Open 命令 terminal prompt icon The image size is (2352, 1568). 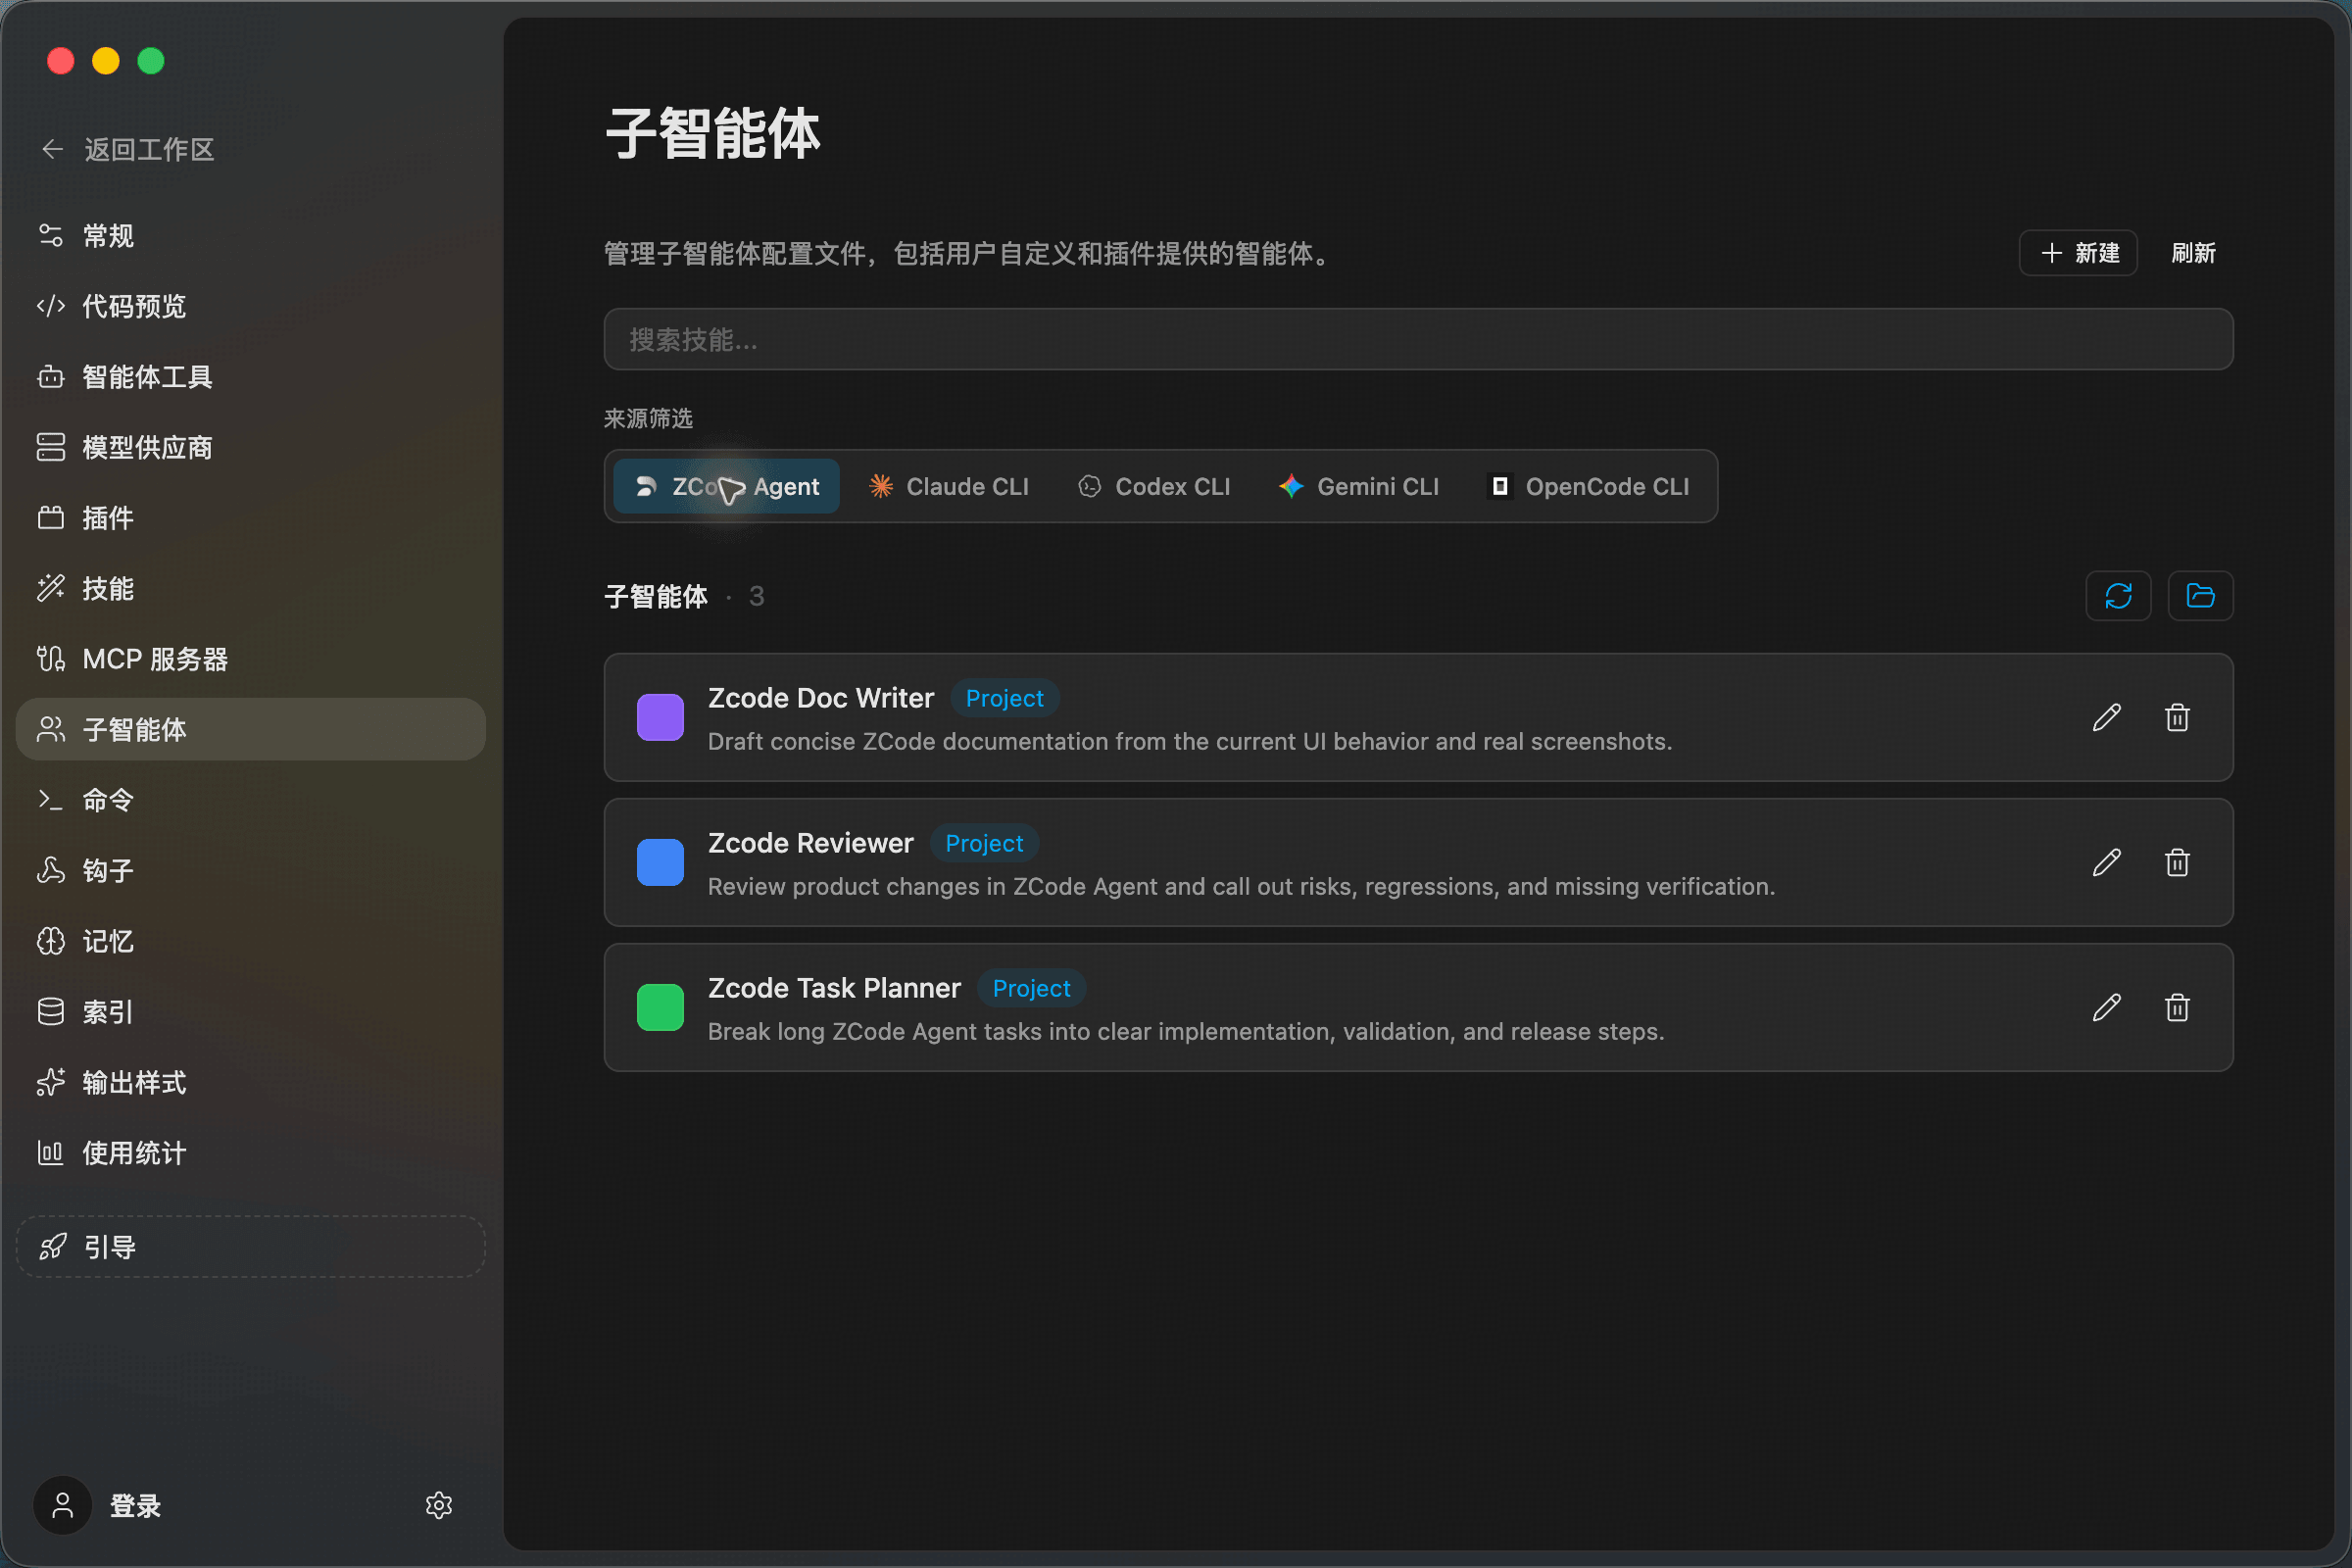[51, 800]
